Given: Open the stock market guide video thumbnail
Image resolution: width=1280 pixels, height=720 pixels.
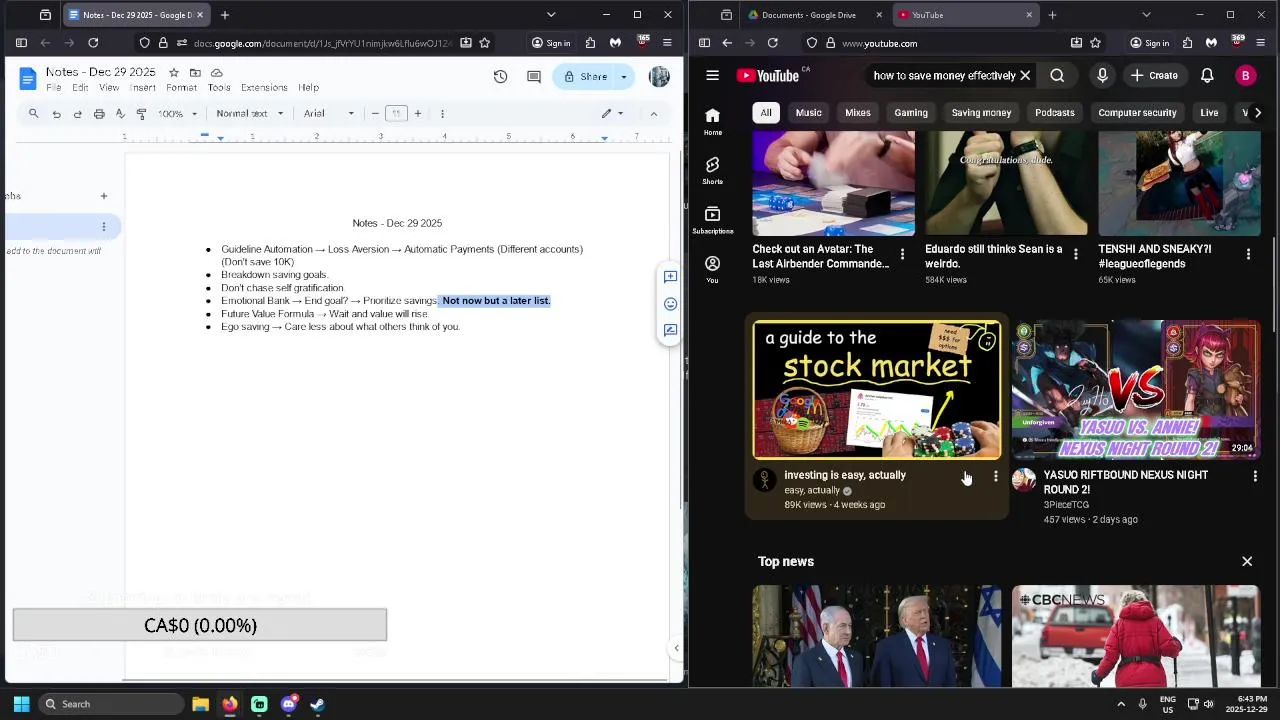Looking at the screenshot, I should [876, 390].
